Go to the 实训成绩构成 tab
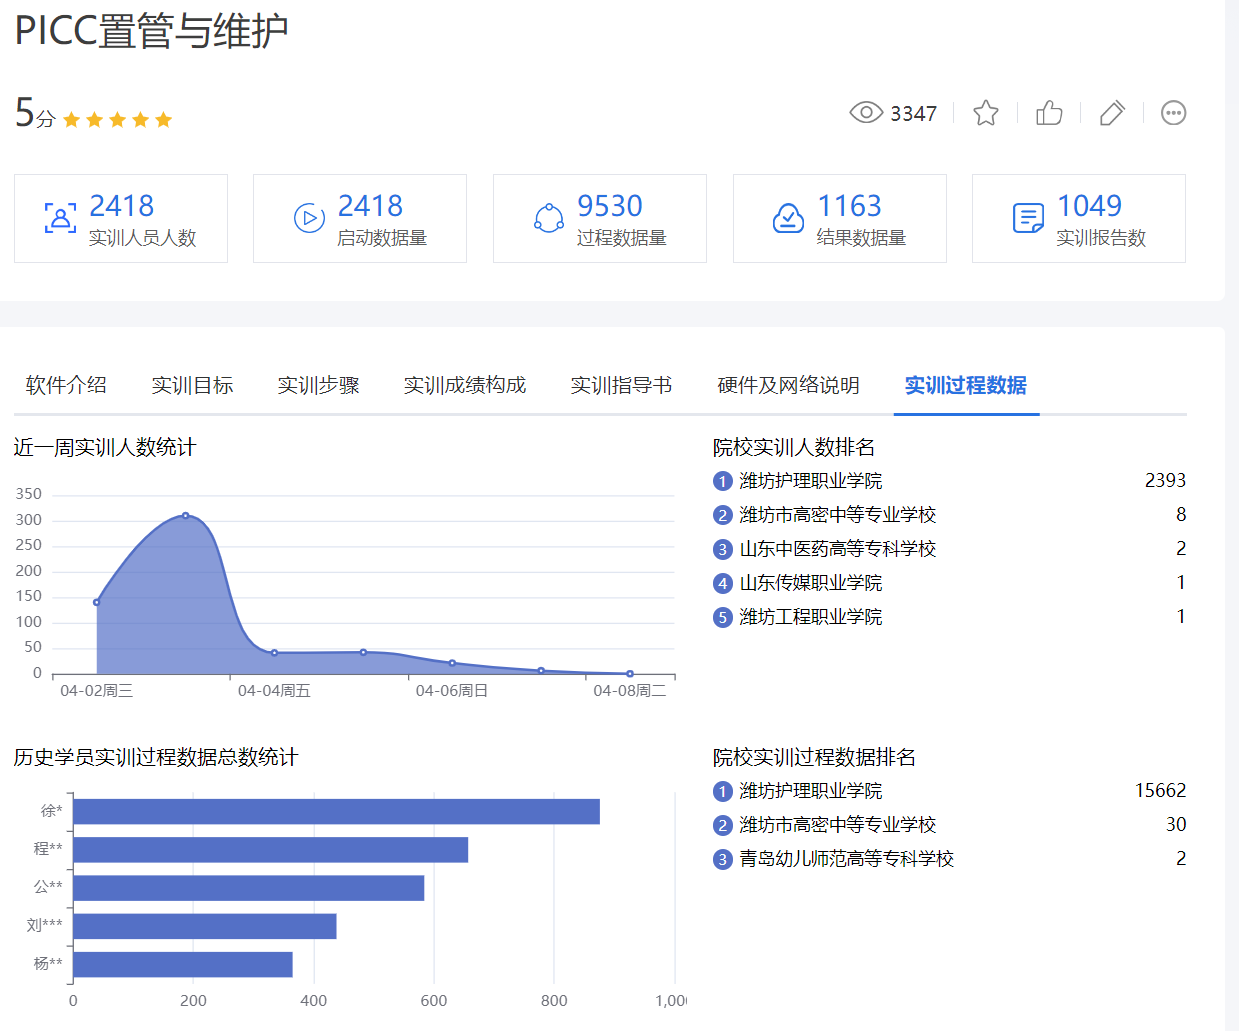Image resolution: width=1239 pixels, height=1031 pixels. 464,385
